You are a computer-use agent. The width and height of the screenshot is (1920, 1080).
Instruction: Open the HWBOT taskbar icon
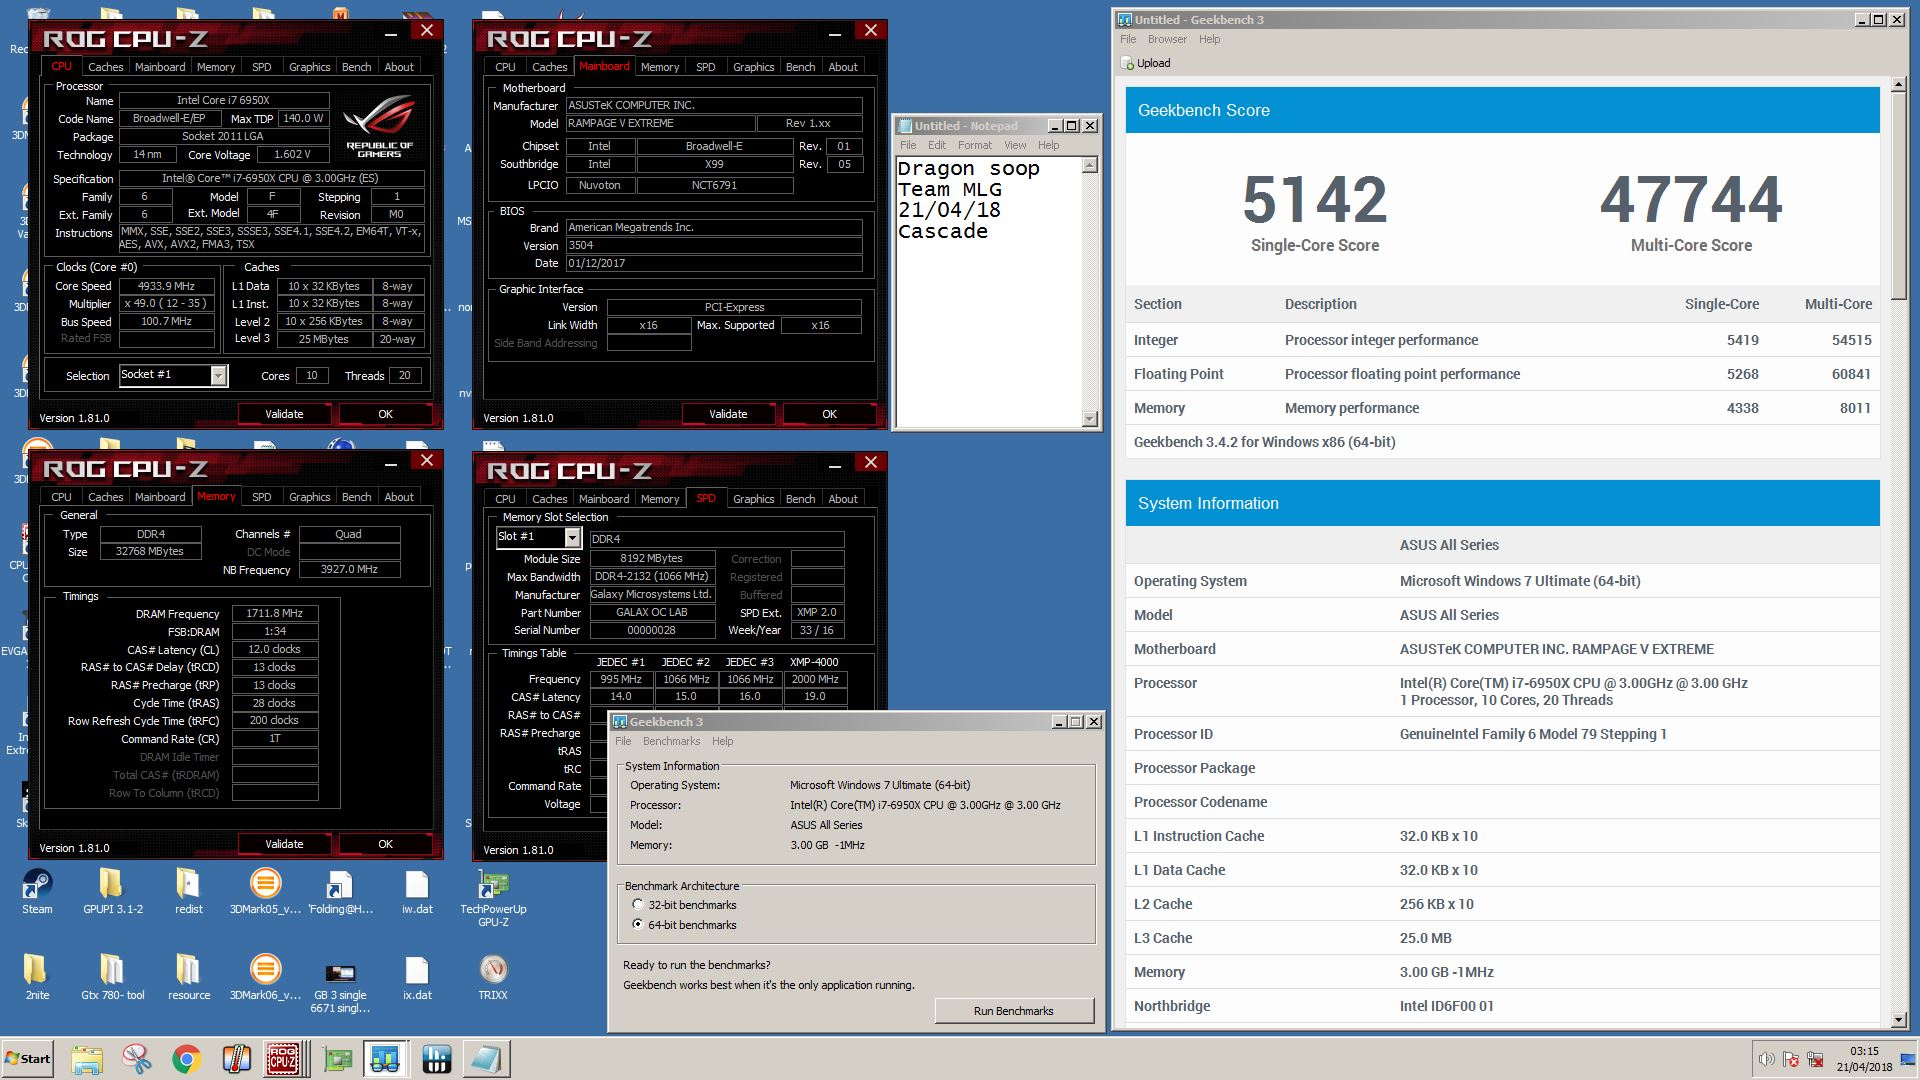(x=437, y=1059)
